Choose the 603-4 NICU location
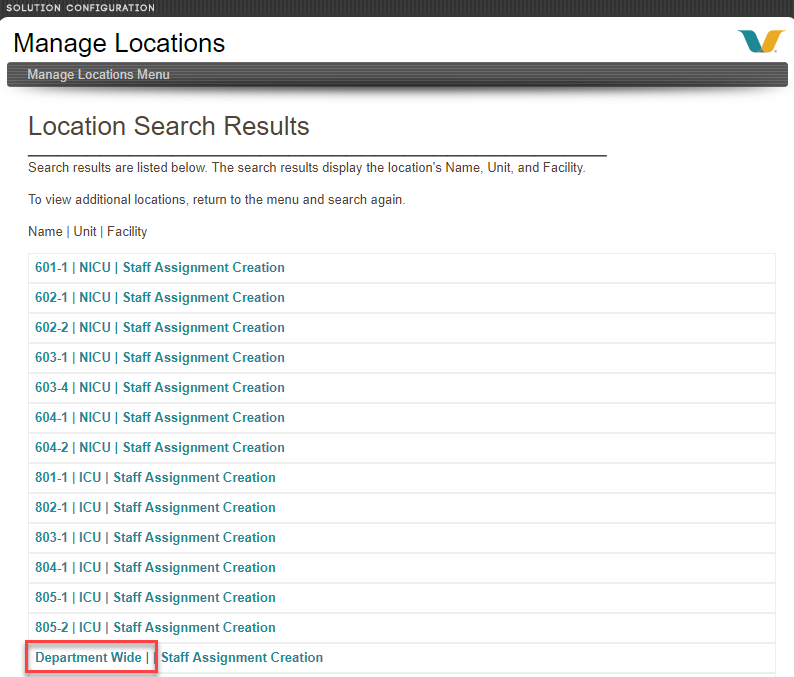794x677 pixels. coord(160,387)
